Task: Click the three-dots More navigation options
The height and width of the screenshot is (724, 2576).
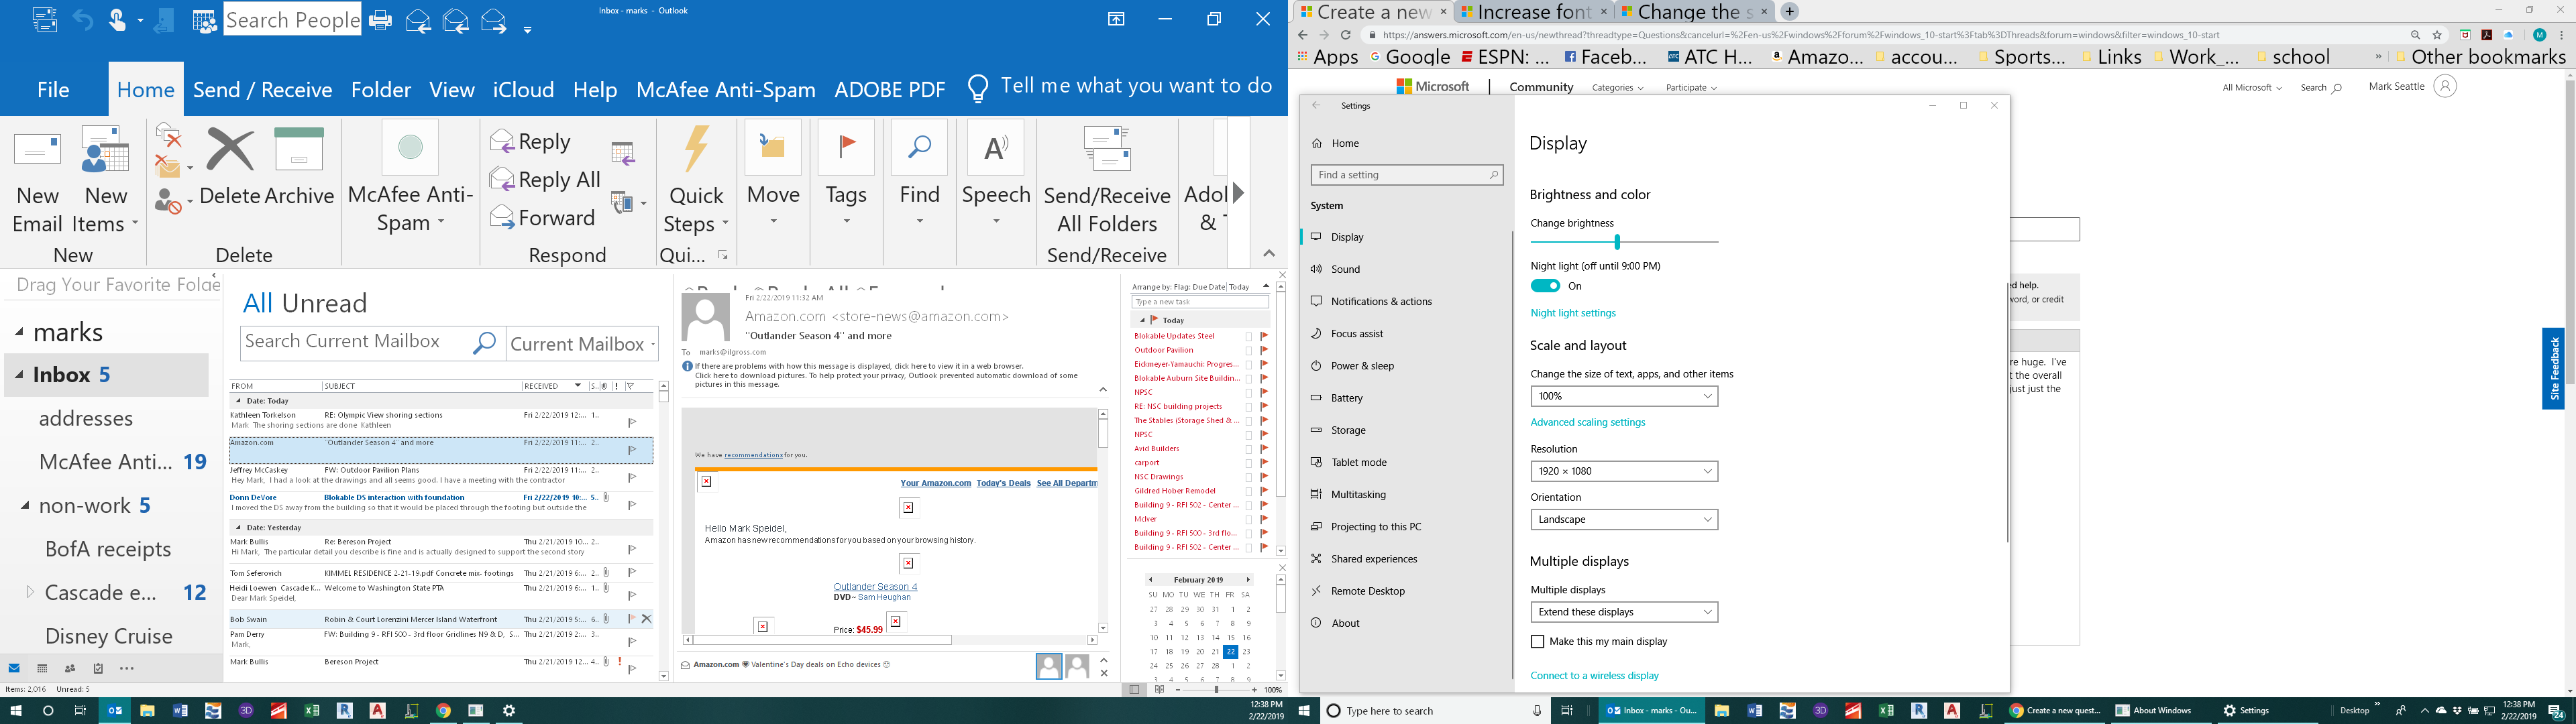Action: coord(127,669)
